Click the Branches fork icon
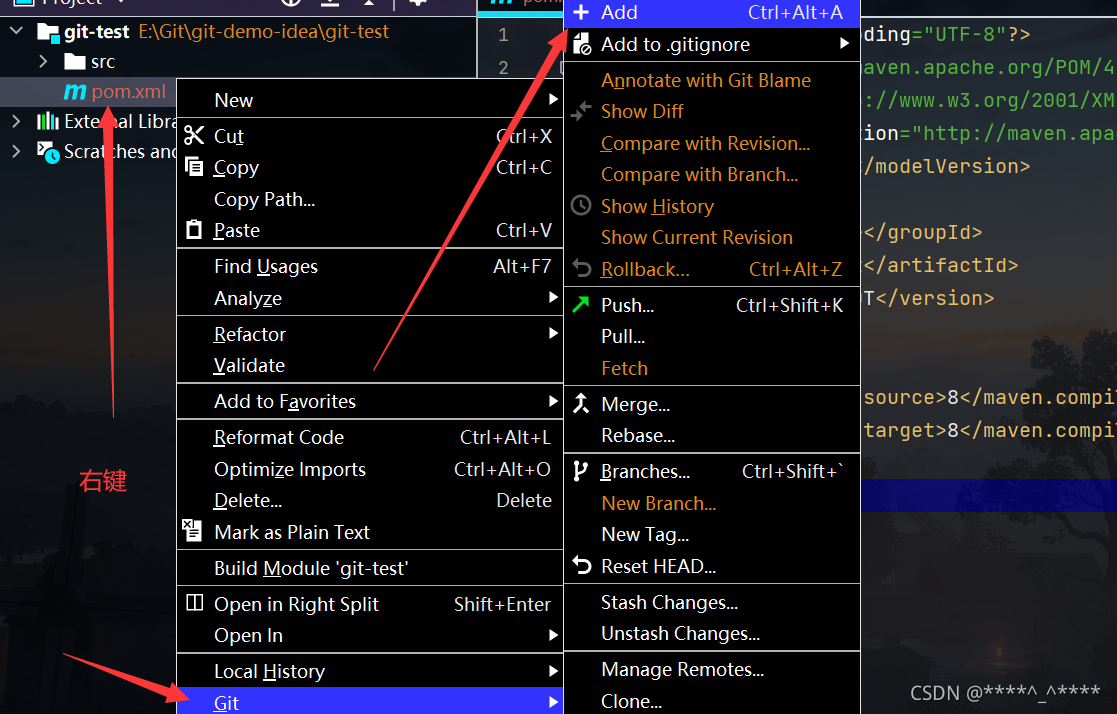Viewport: 1117px width, 714px height. (581, 471)
